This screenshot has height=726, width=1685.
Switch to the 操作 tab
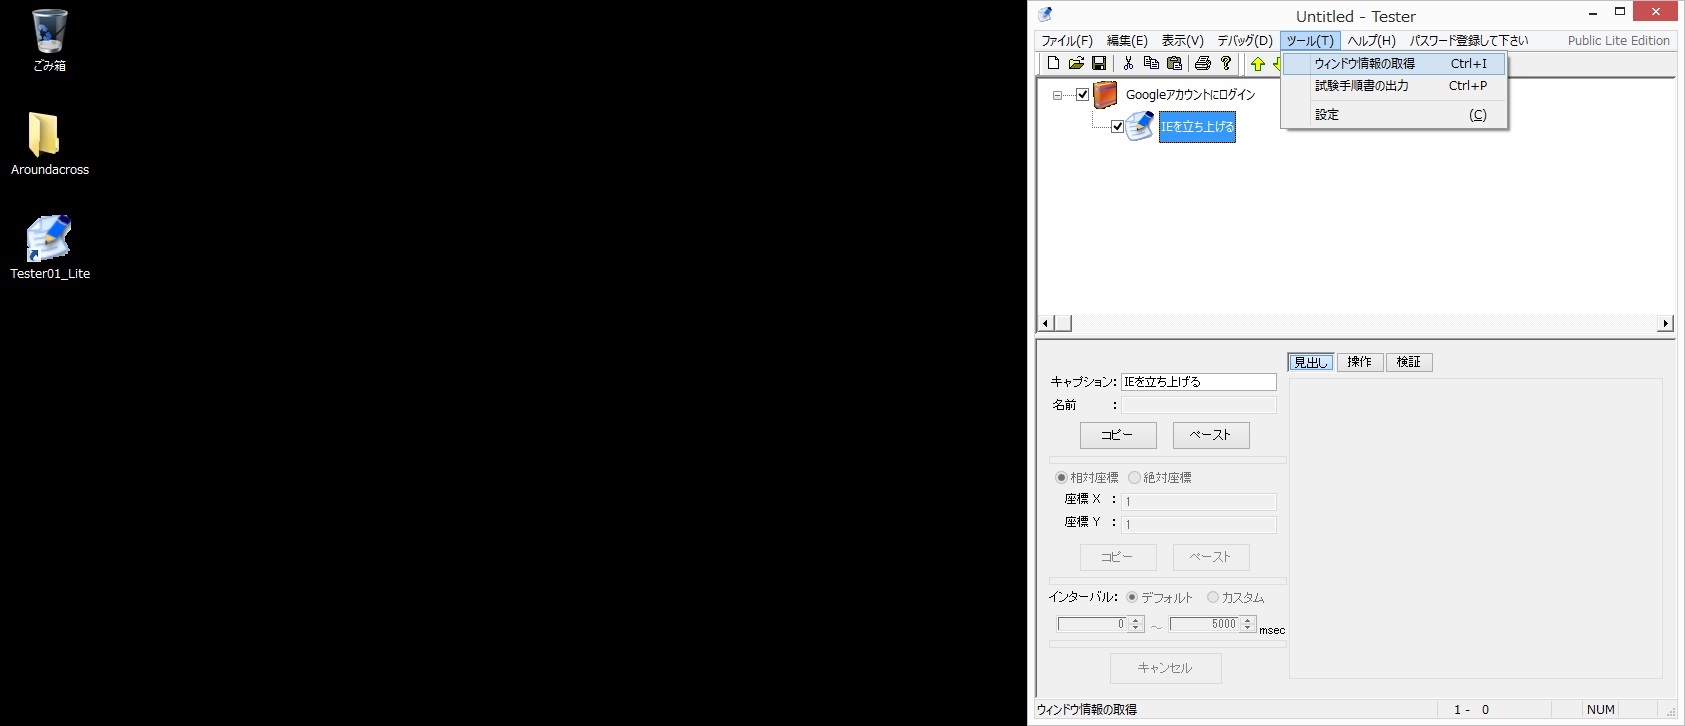(x=1359, y=362)
